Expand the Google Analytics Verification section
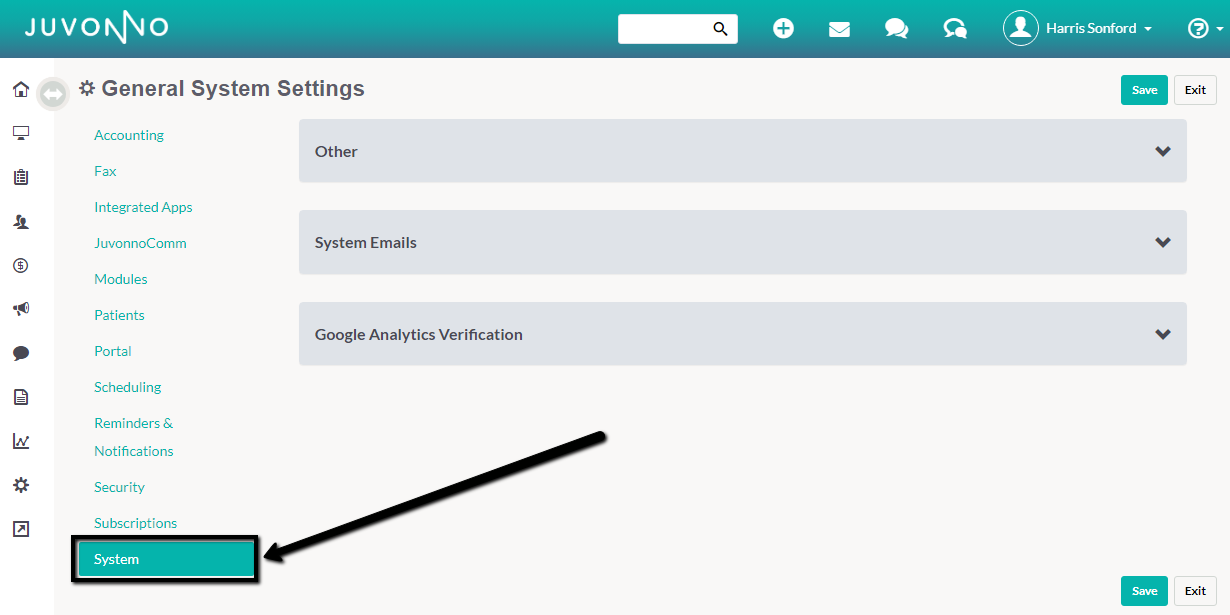Image resolution: width=1230 pixels, height=615 pixels. [x=742, y=334]
